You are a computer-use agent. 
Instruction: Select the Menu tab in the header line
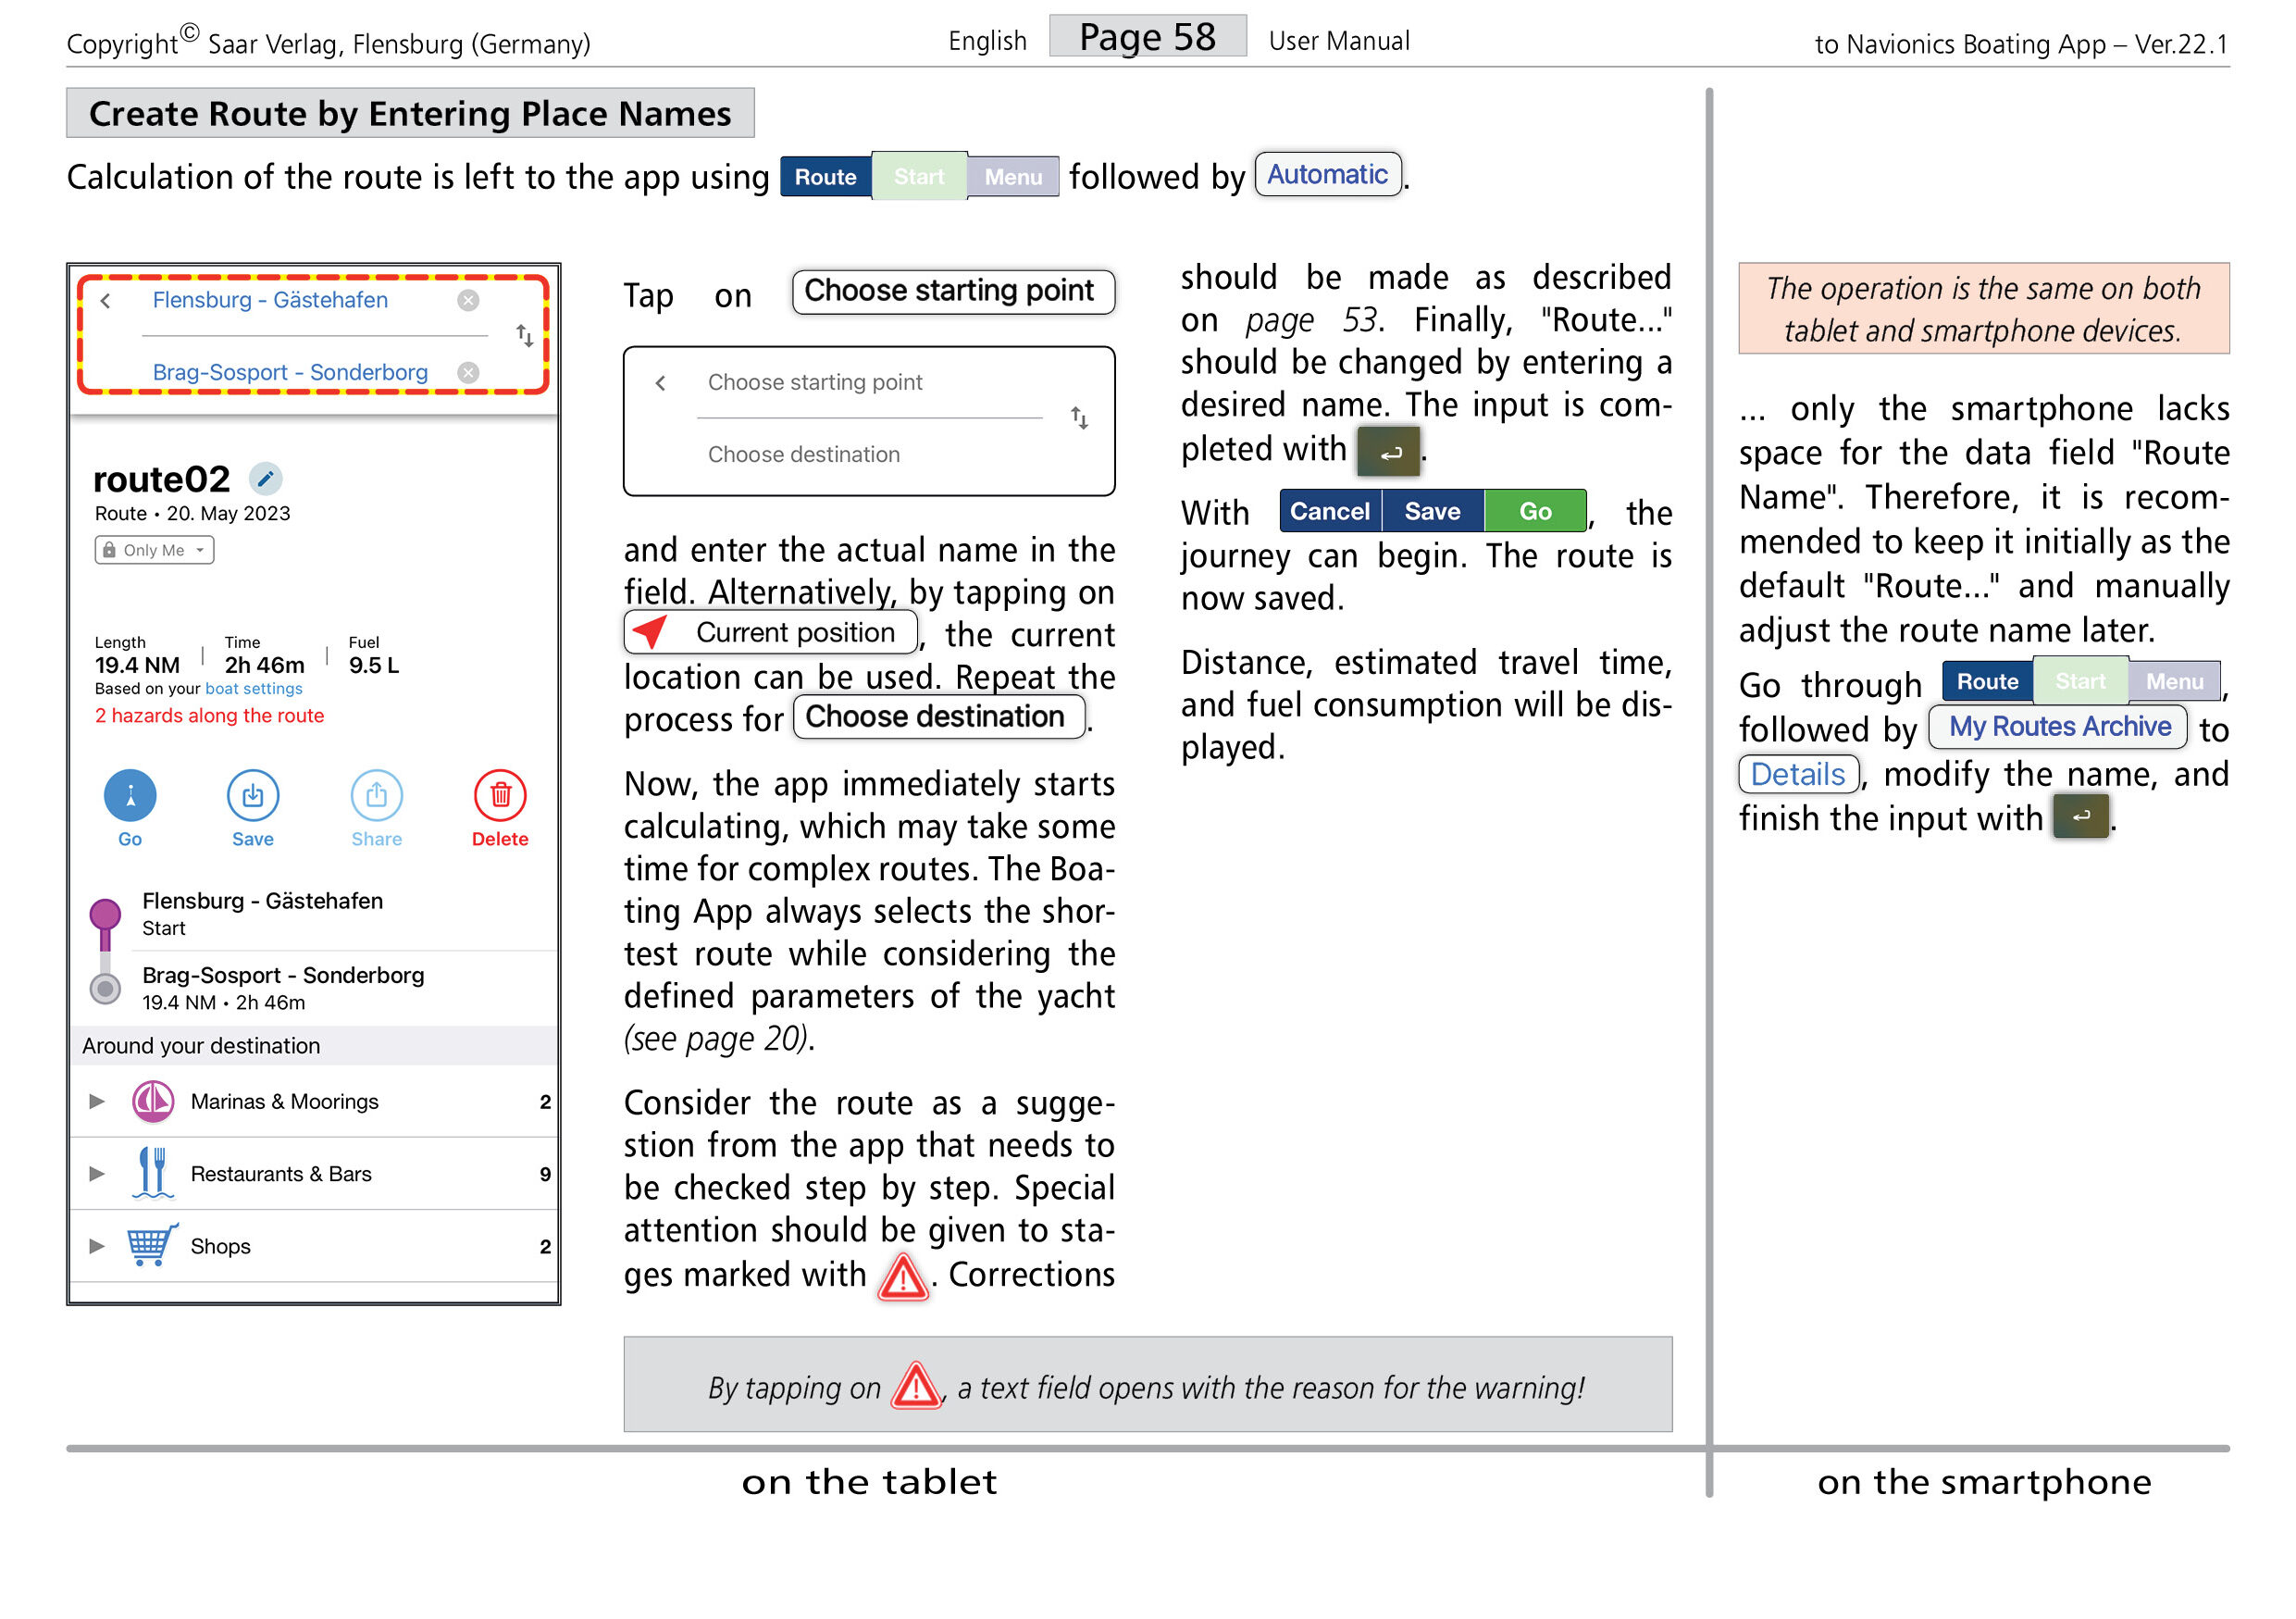1013,177
